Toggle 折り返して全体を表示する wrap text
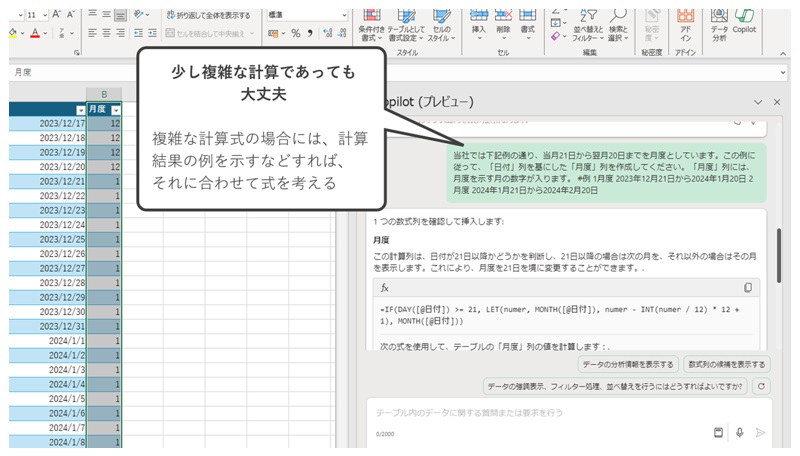 click(208, 15)
